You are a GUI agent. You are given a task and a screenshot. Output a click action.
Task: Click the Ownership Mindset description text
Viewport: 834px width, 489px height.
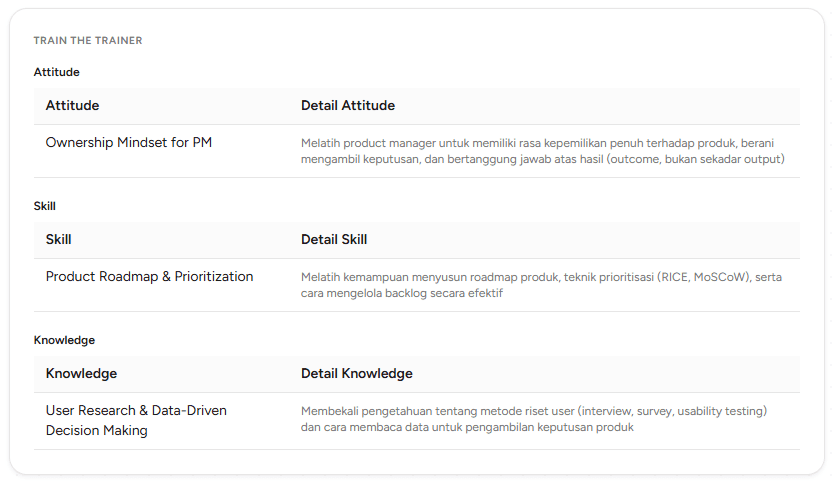click(x=543, y=151)
